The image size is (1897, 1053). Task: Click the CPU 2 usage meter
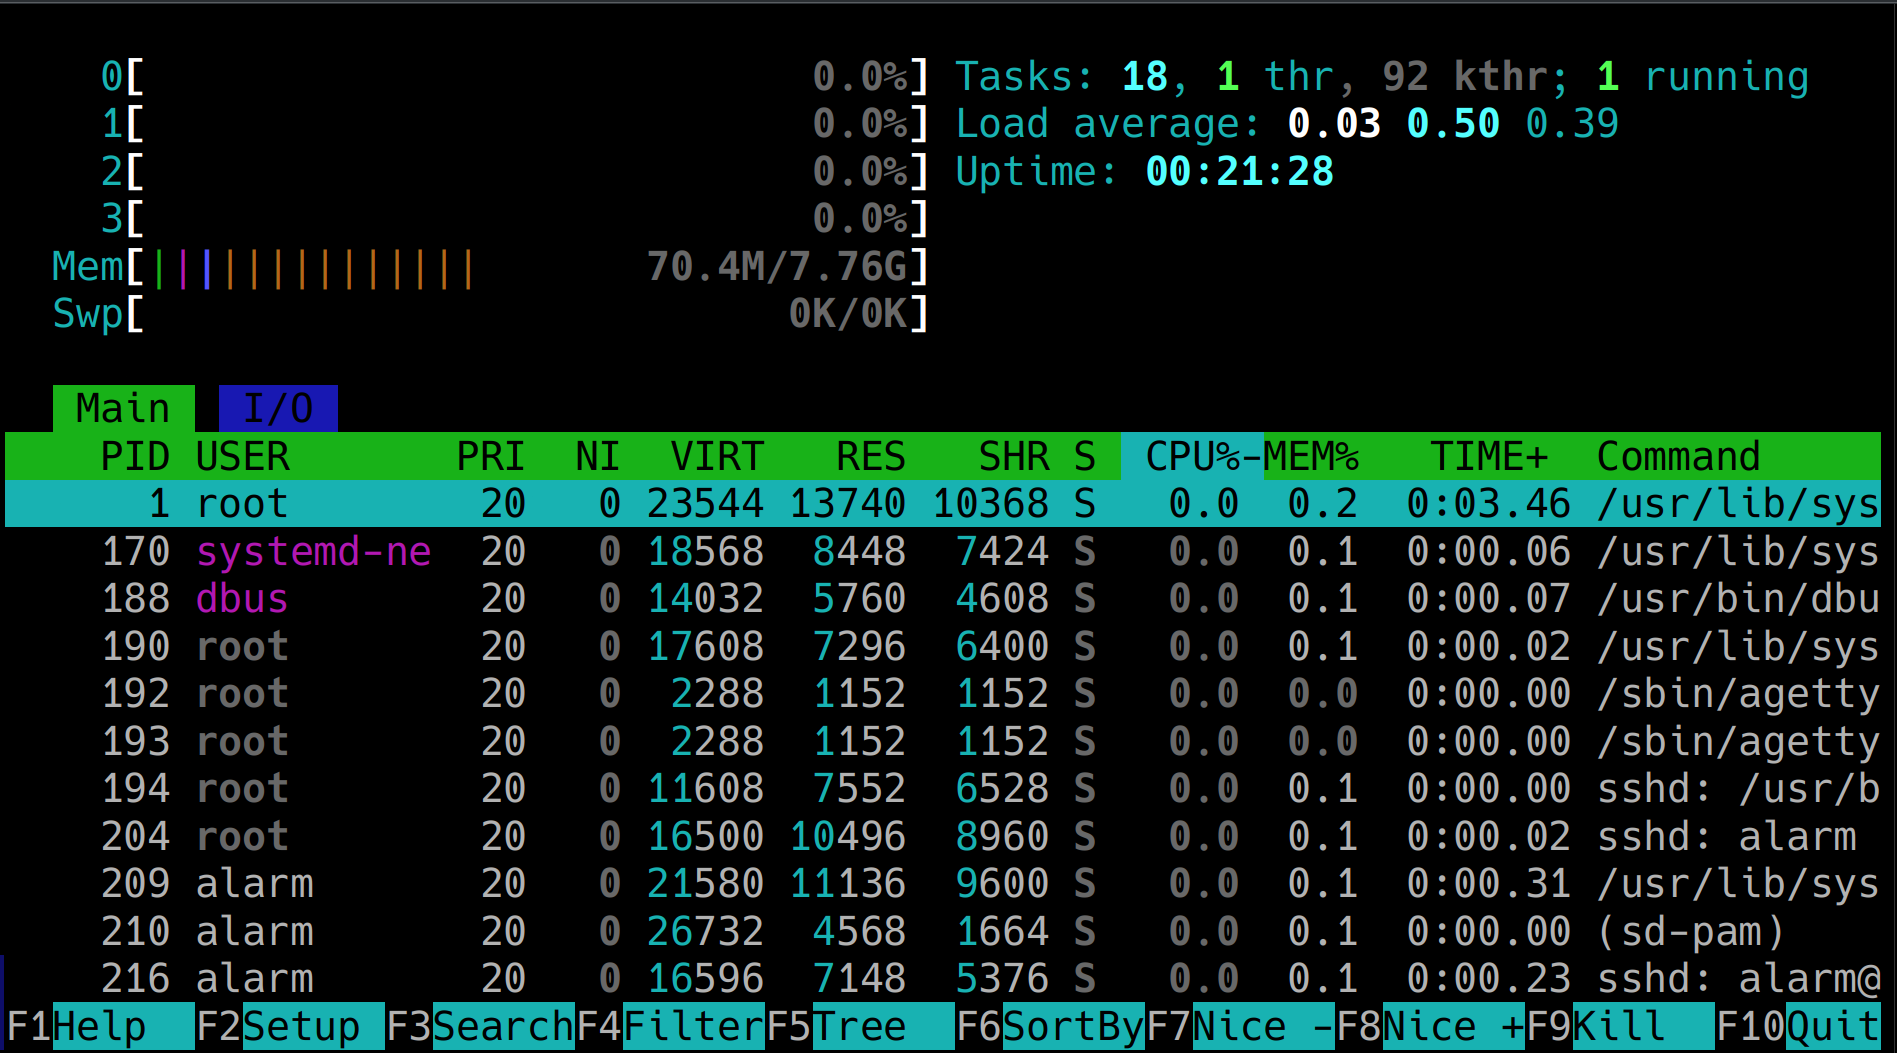515,171
